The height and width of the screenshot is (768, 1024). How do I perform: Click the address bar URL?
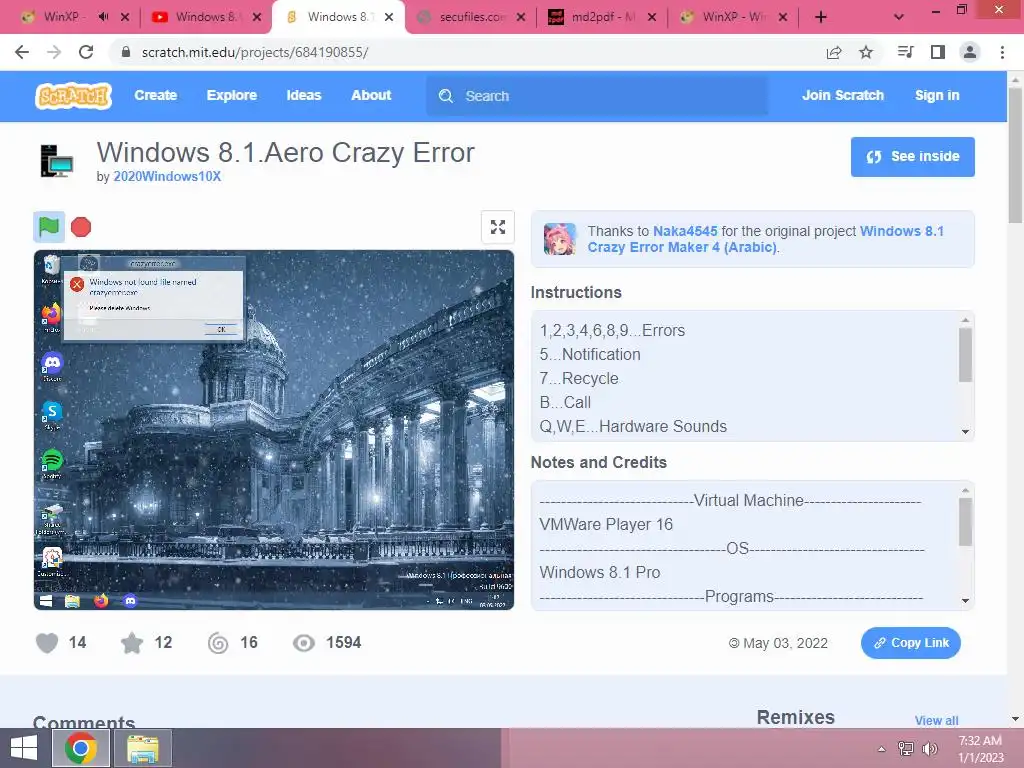point(255,52)
